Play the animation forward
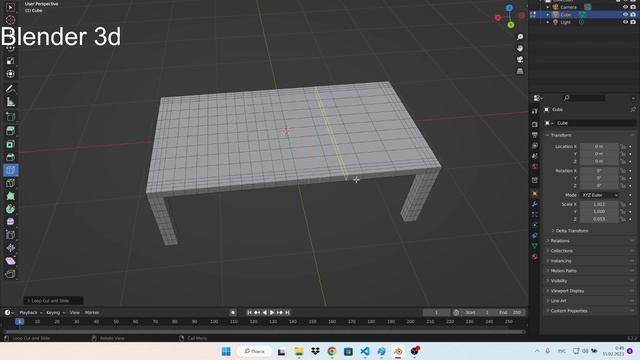 point(272,313)
